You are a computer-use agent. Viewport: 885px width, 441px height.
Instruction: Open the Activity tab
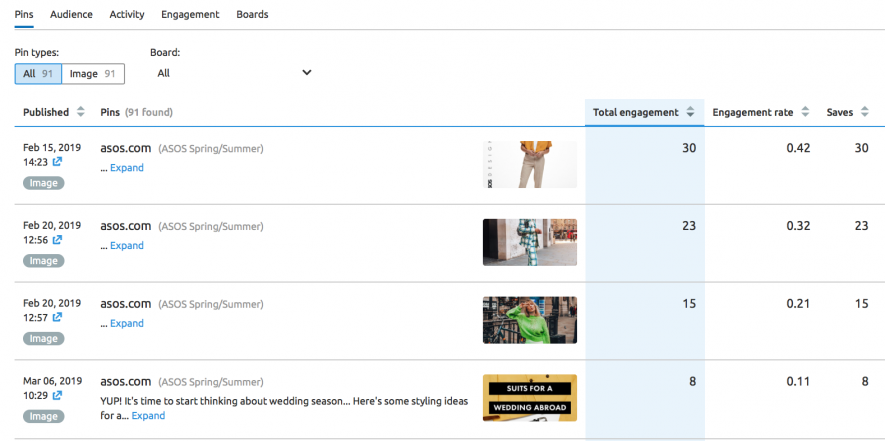(126, 15)
